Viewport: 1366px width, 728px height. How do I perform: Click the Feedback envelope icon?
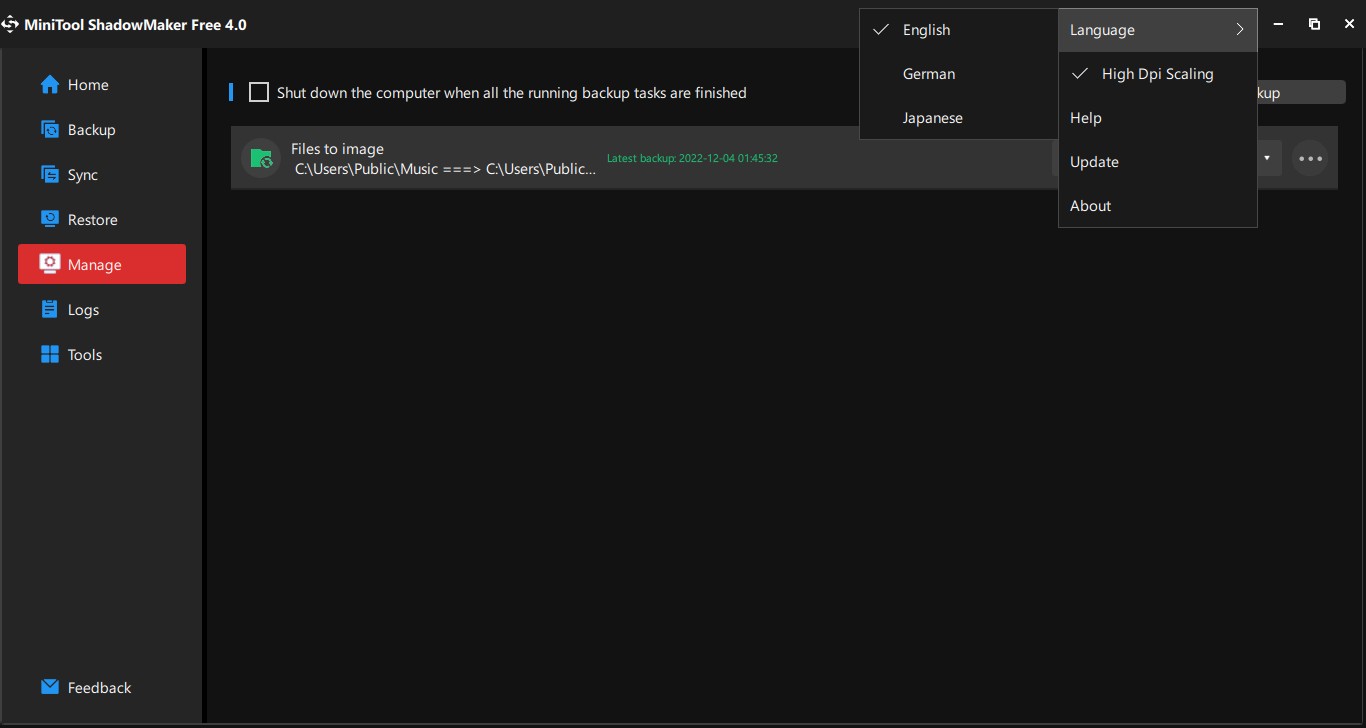point(50,688)
